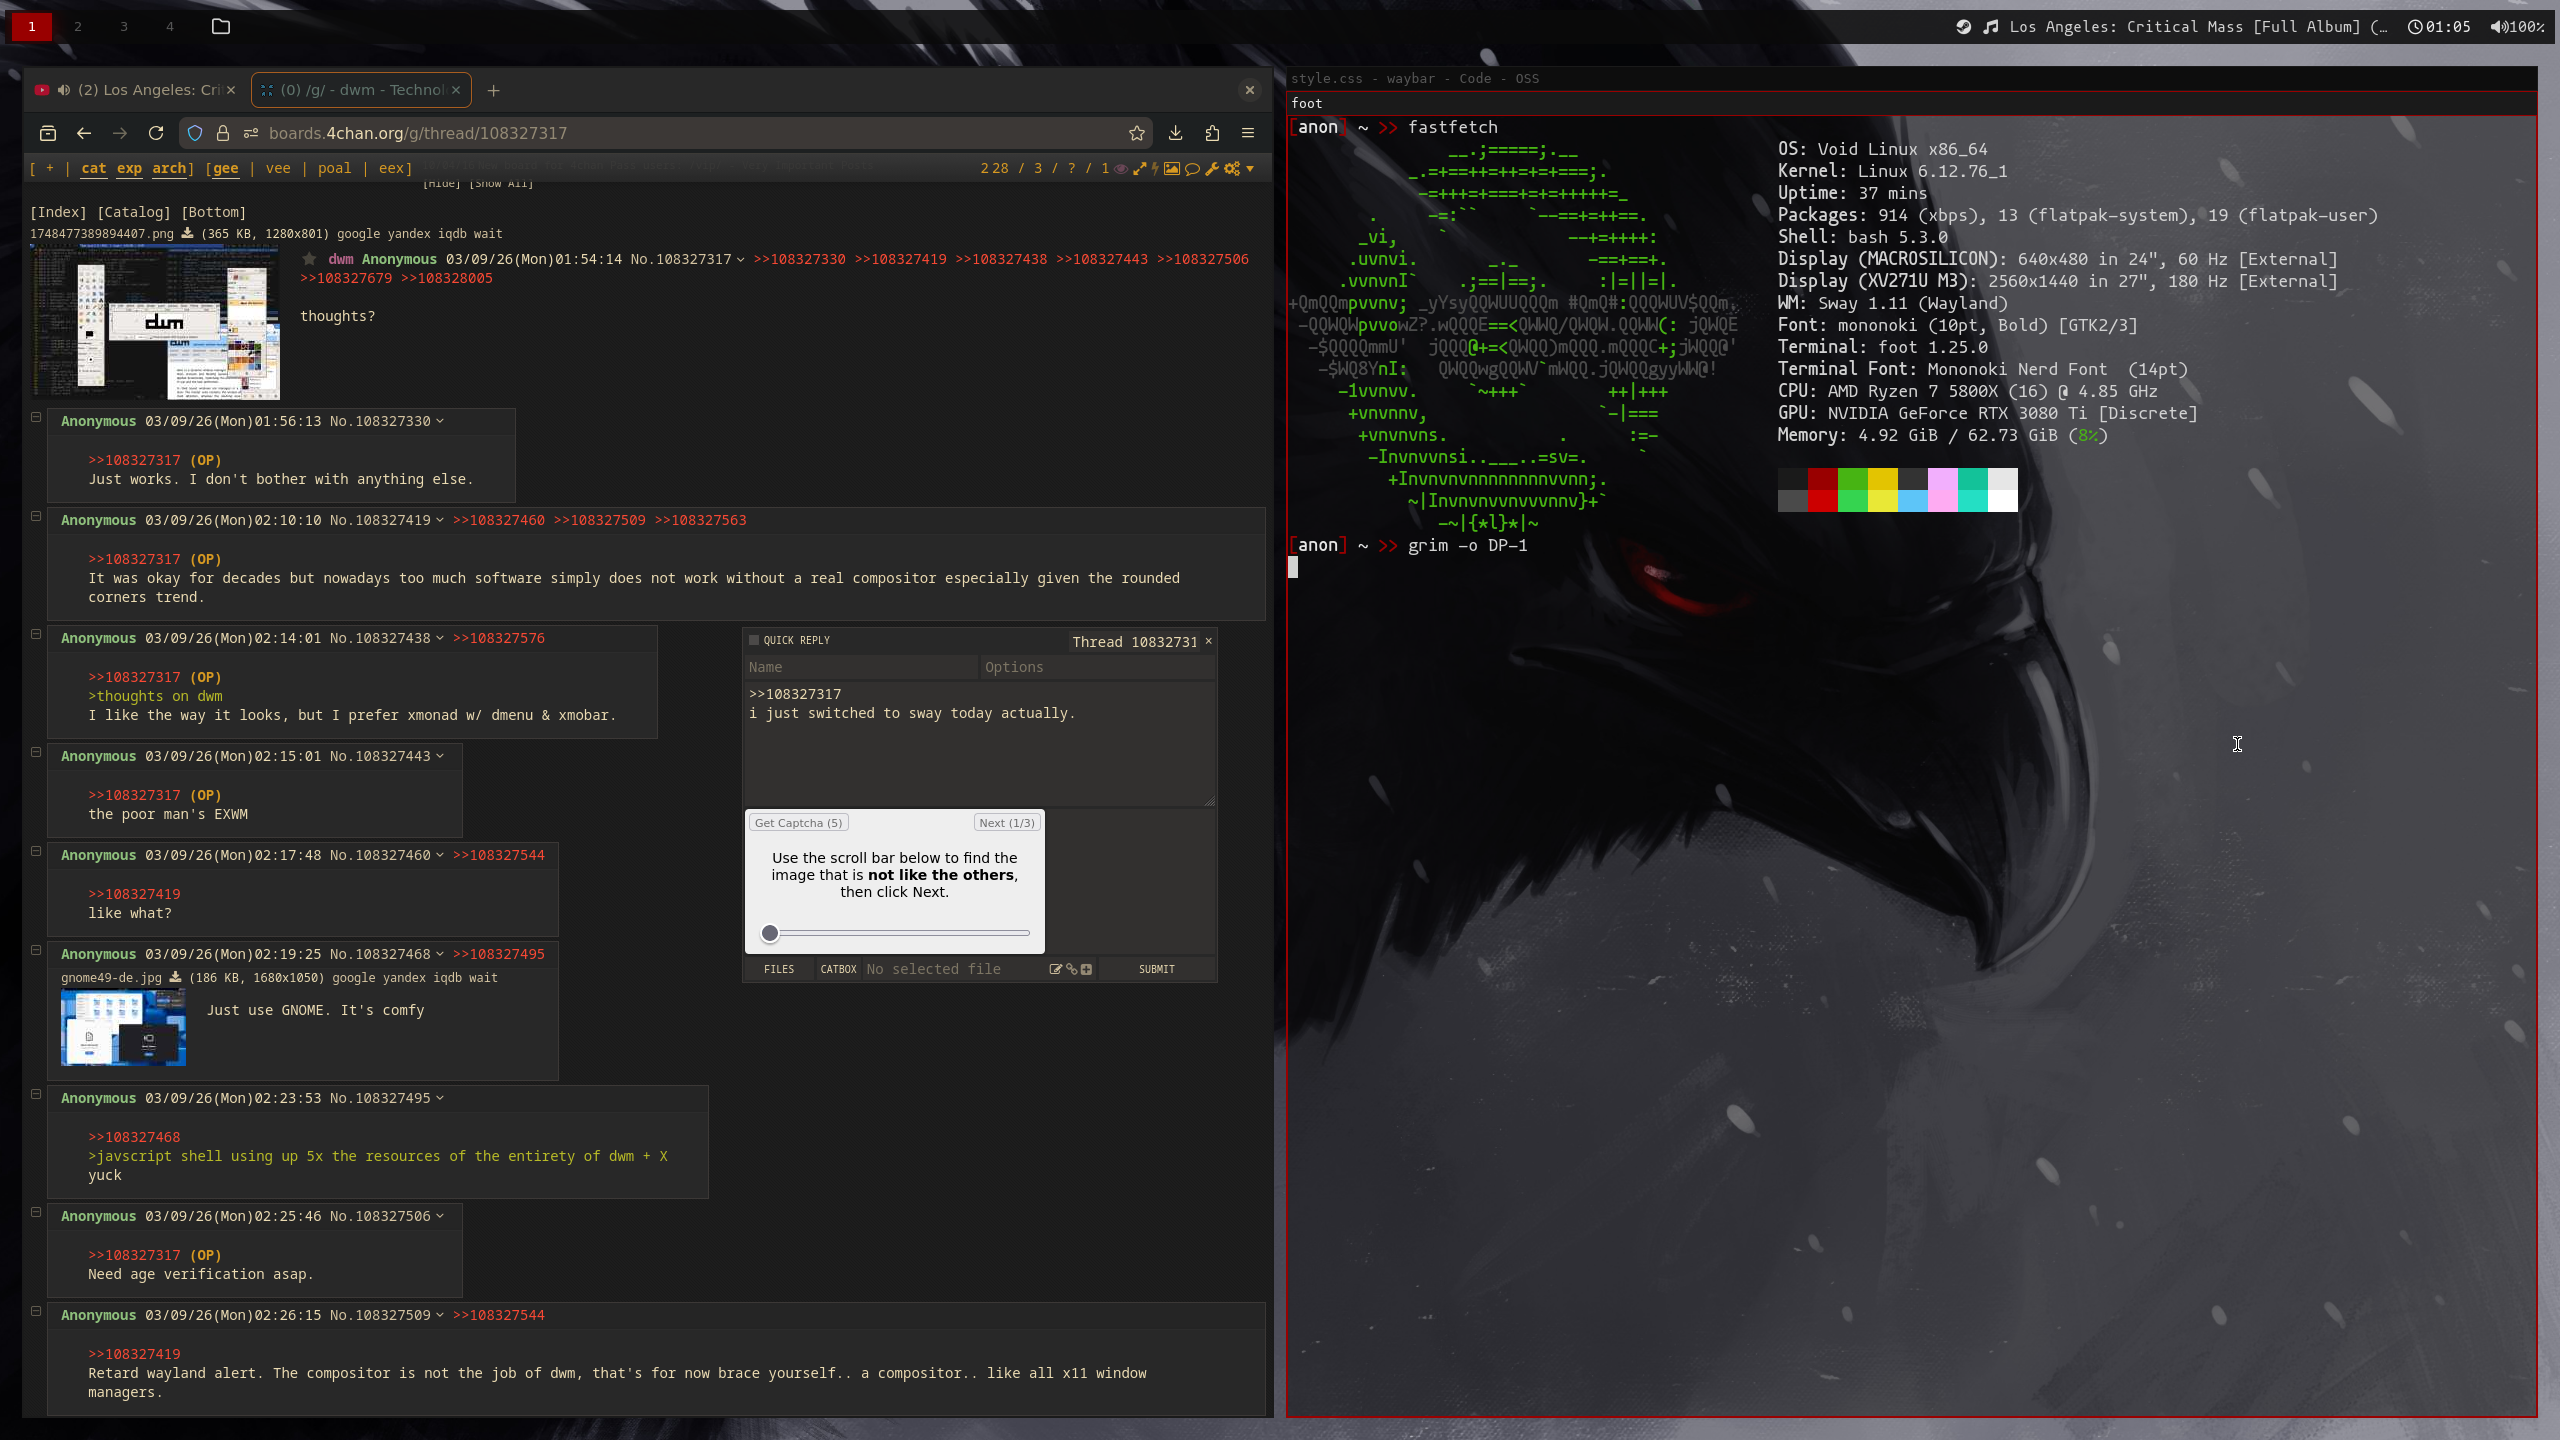This screenshot has width=2560, height=1440.
Task: Open the browser downloads icon
Action: tap(1176, 133)
